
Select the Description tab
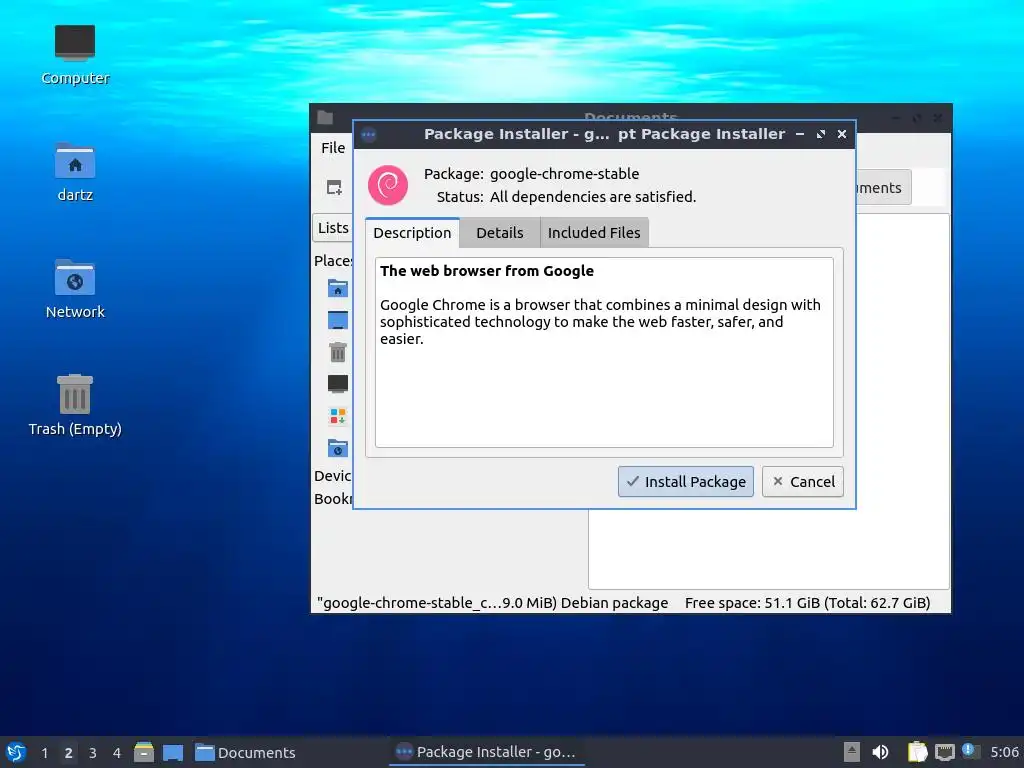pyautogui.click(x=412, y=232)
